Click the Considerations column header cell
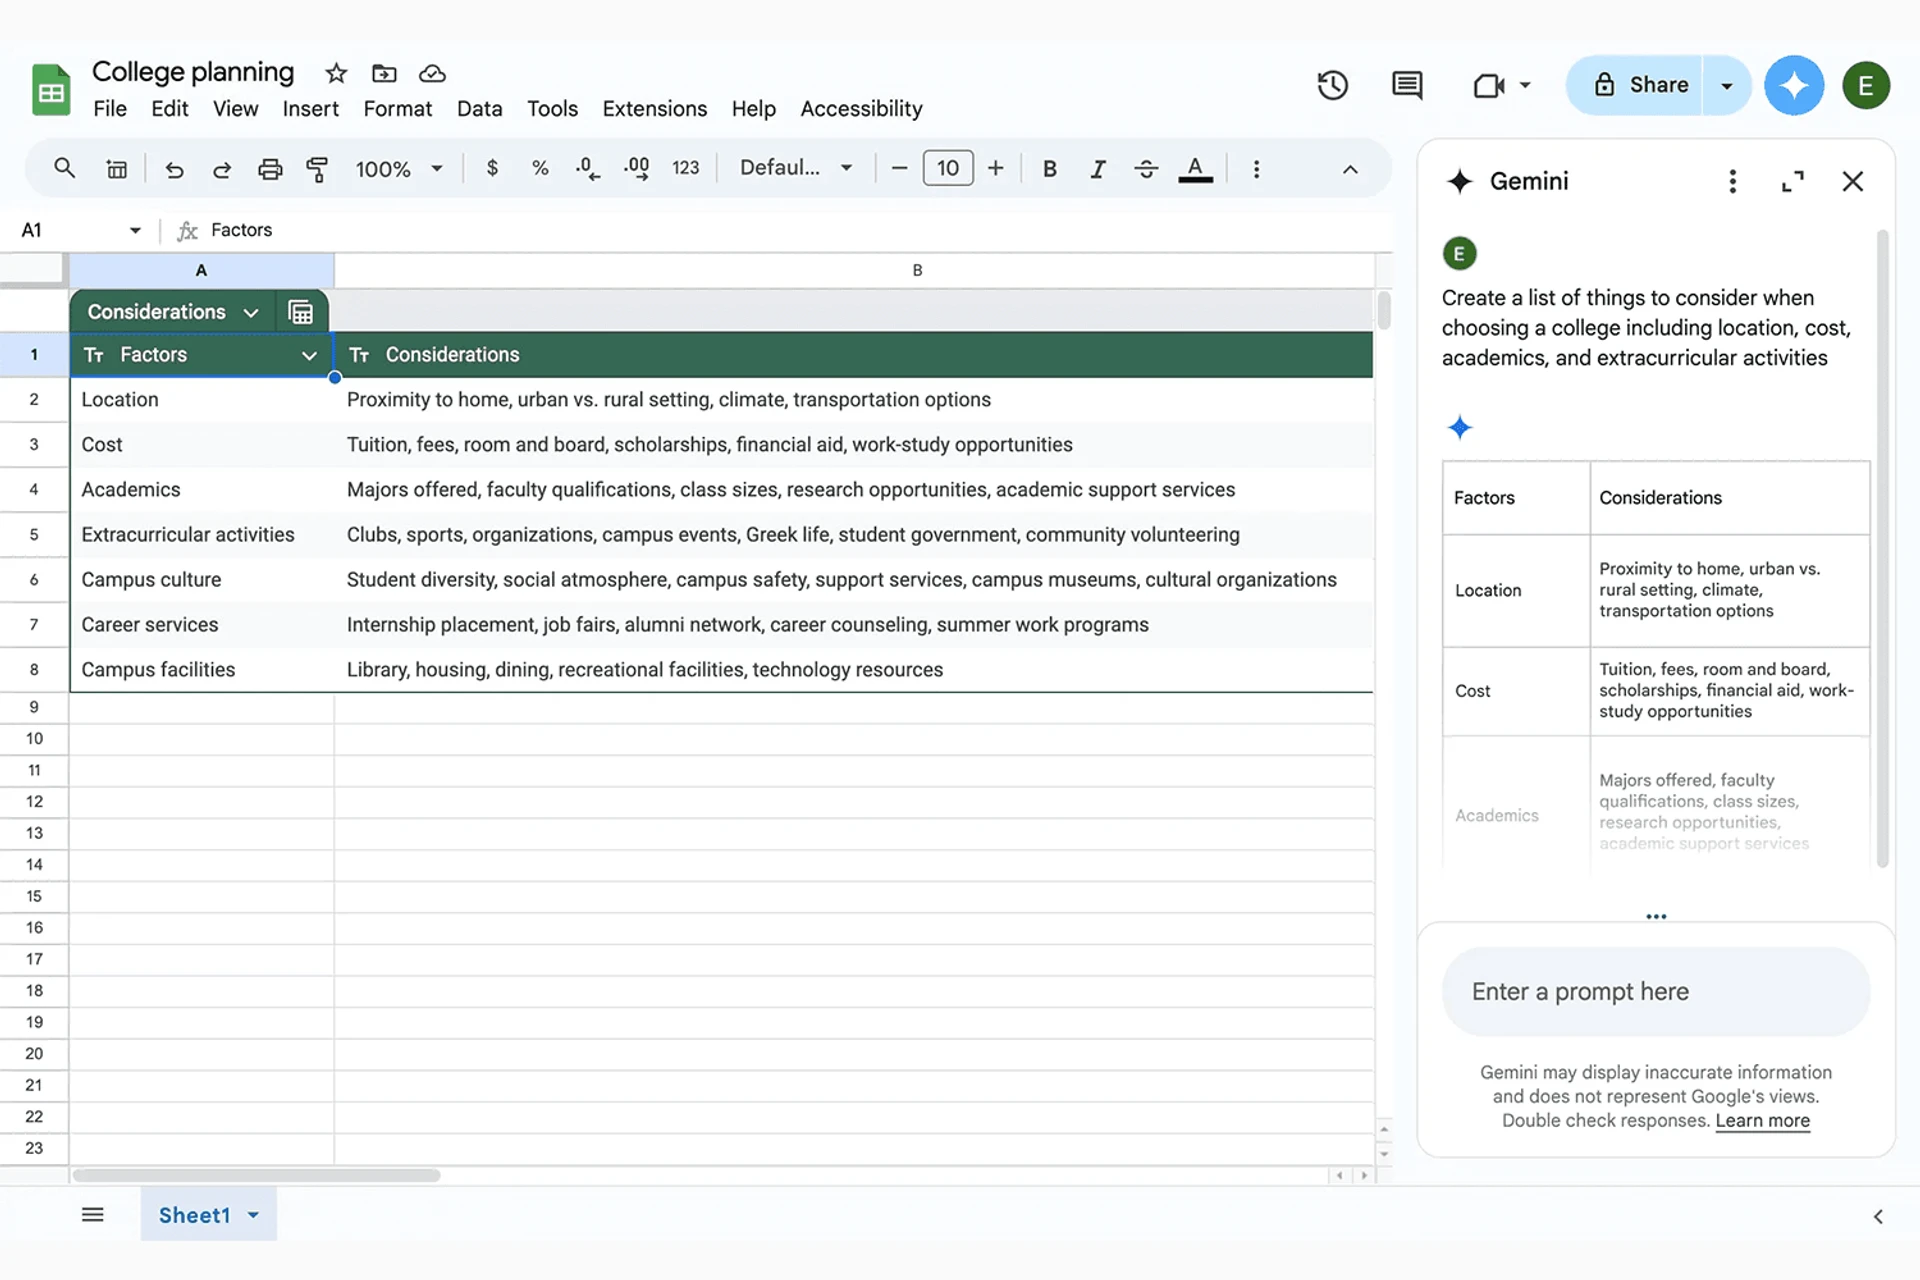The image size is (1920, 1280). (x=854, y=355)
